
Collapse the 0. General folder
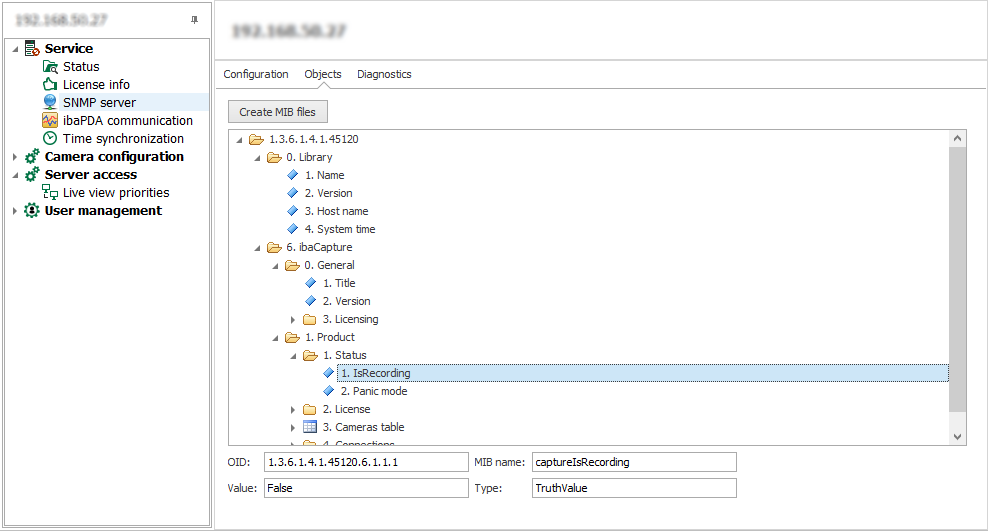click(276, 267)
